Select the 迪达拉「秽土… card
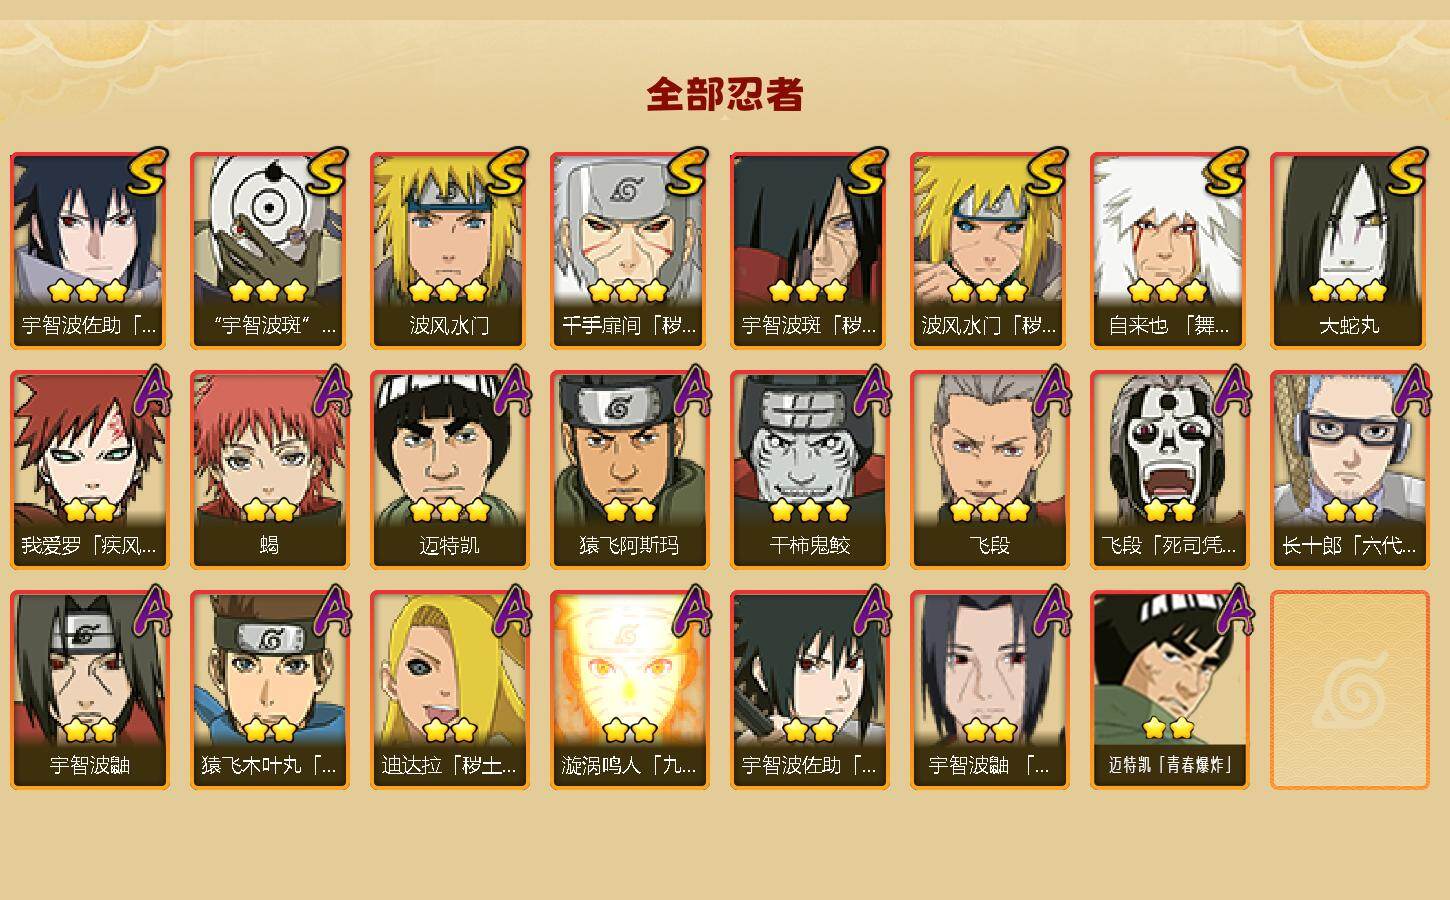Image resolution: width=1450 pixels, height=900 pixels. 449,691
